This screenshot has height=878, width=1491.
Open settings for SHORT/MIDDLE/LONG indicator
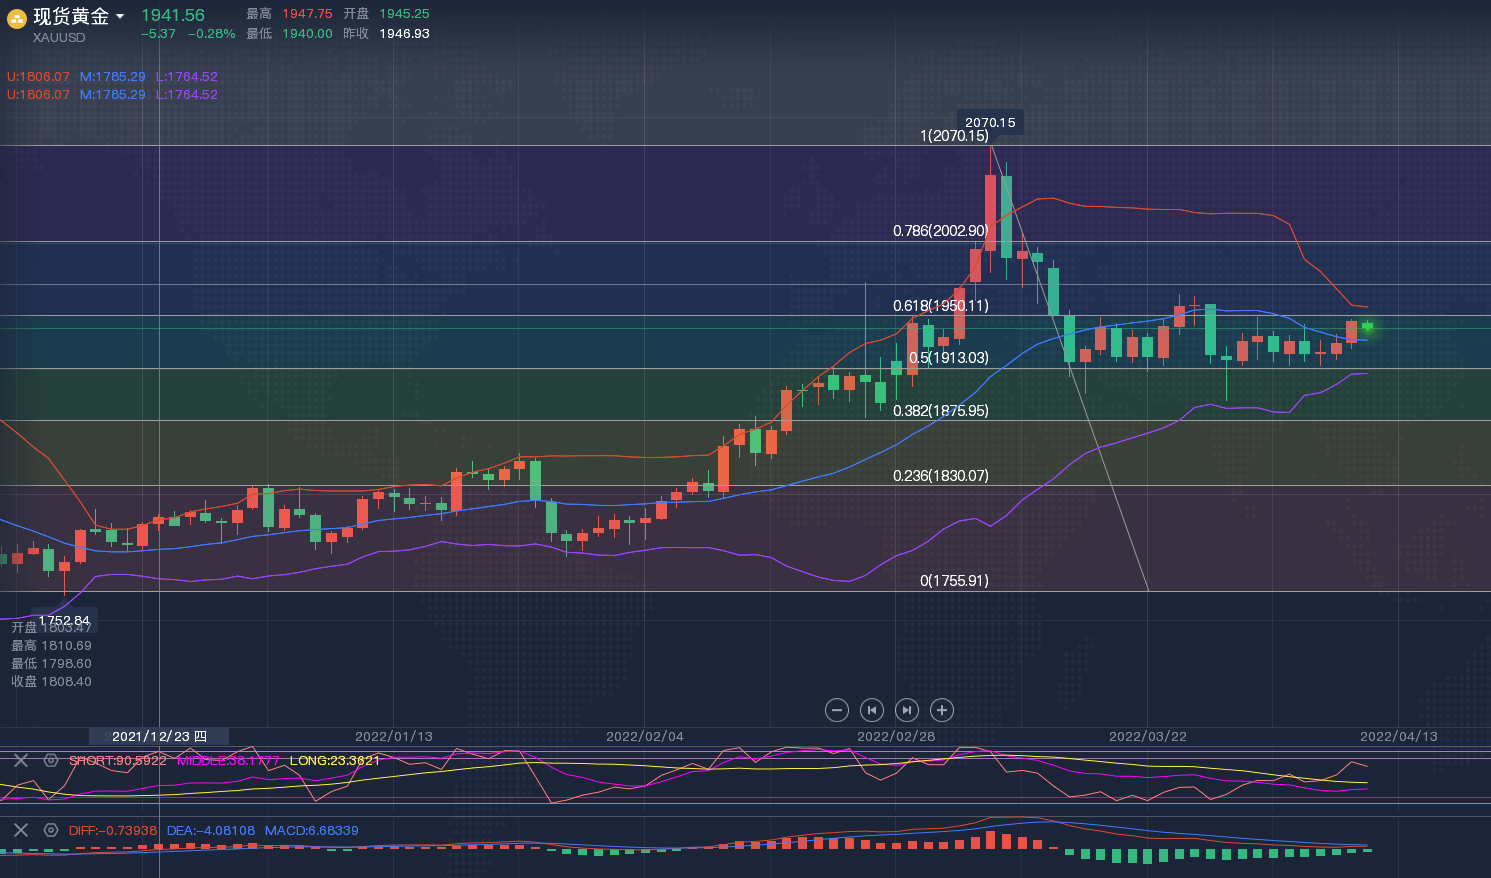tap(51, 760)
